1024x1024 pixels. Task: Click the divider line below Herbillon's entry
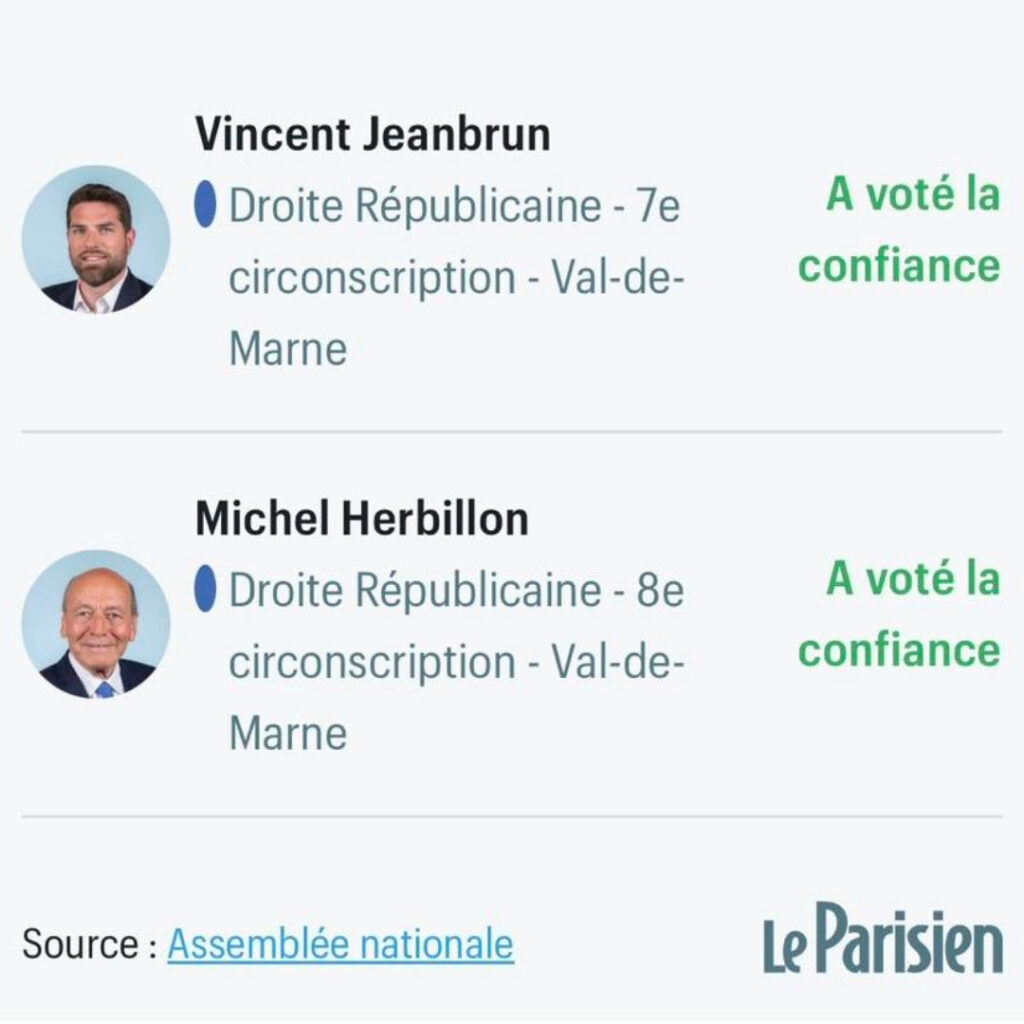tap(512, 816)
